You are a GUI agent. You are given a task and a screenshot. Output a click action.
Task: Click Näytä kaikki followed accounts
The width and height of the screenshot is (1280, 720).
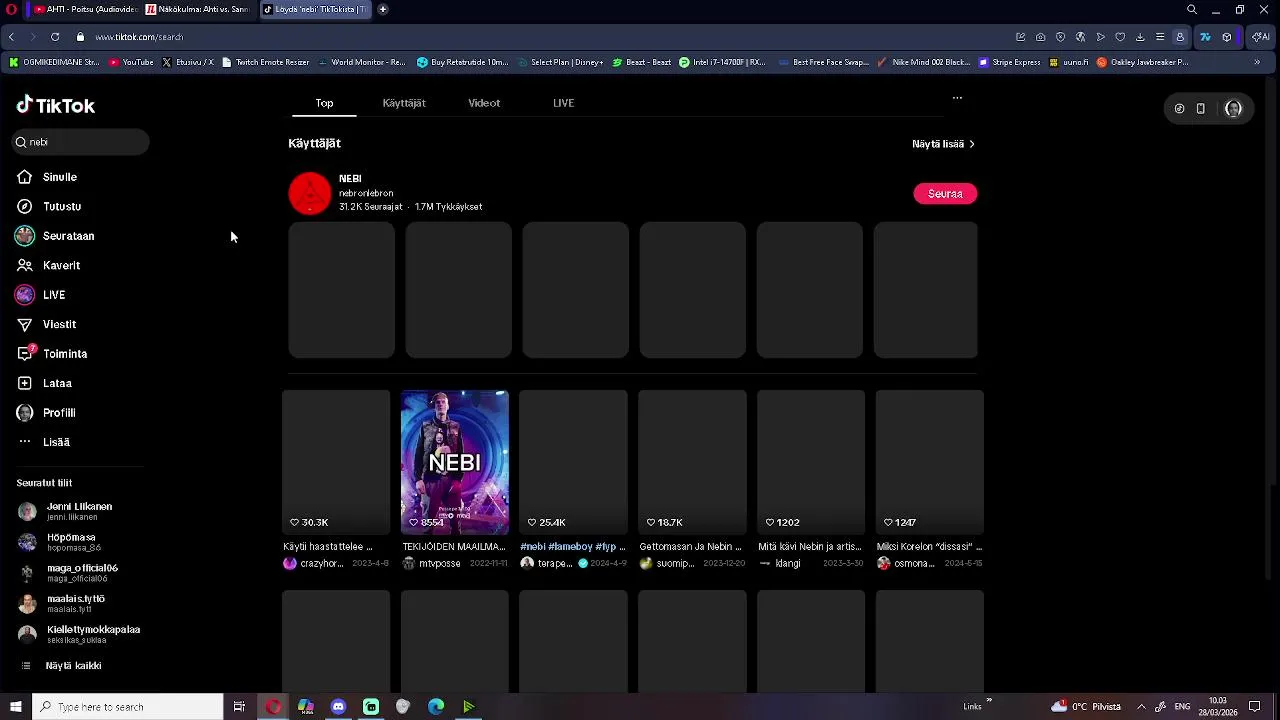[60, 666]
